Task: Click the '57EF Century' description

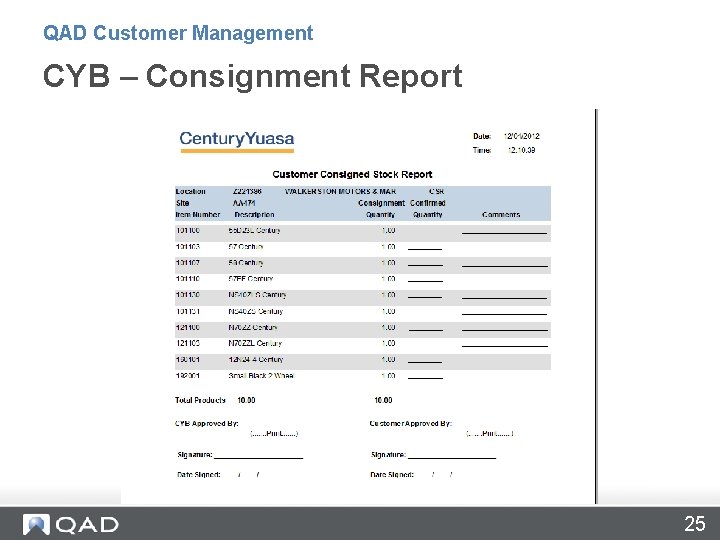Action: coord(251,279)
